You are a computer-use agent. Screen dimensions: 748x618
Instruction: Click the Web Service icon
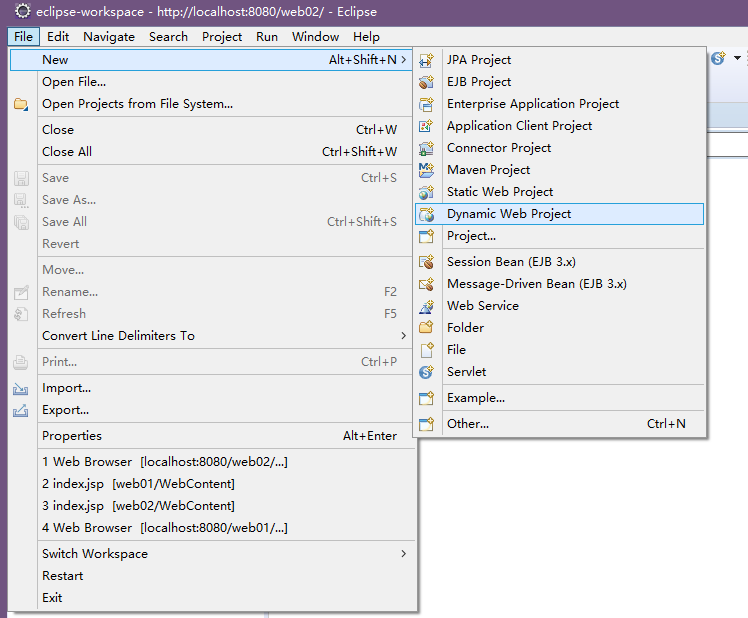426,306
